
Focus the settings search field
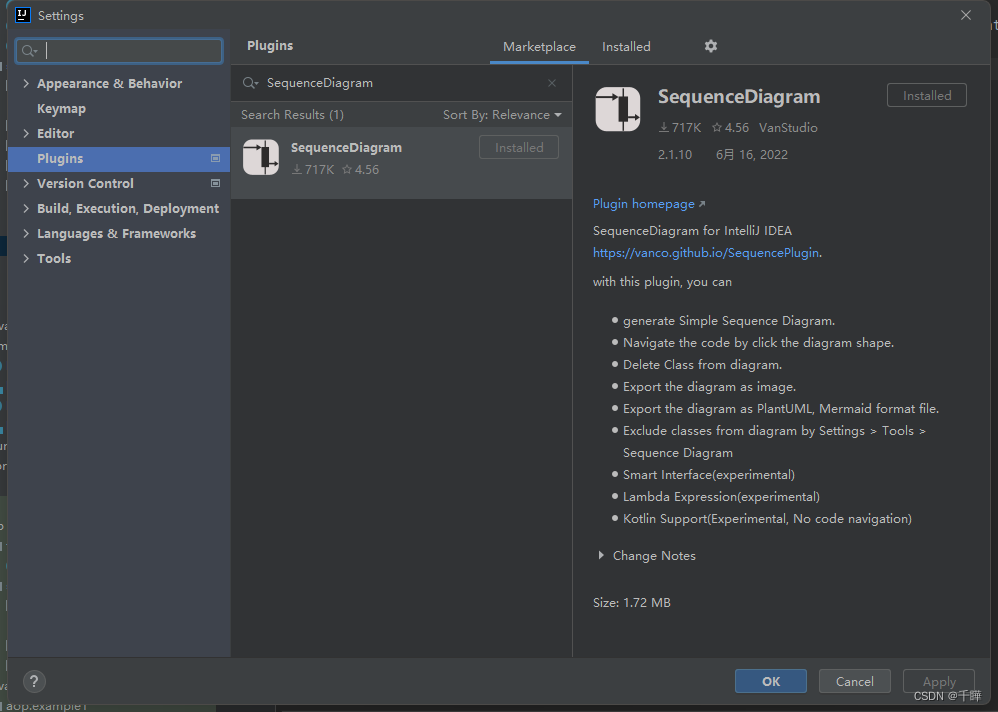coord(119,51)
